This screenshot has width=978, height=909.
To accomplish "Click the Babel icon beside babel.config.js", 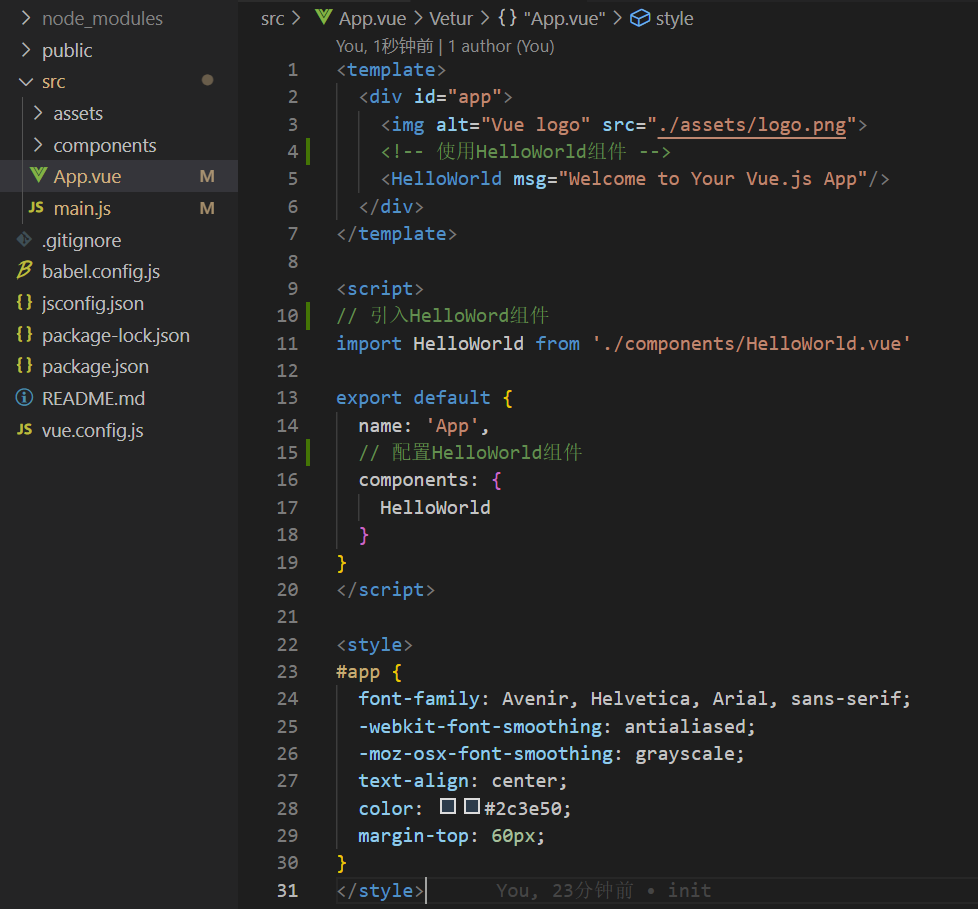I will [x=24, y=270].
